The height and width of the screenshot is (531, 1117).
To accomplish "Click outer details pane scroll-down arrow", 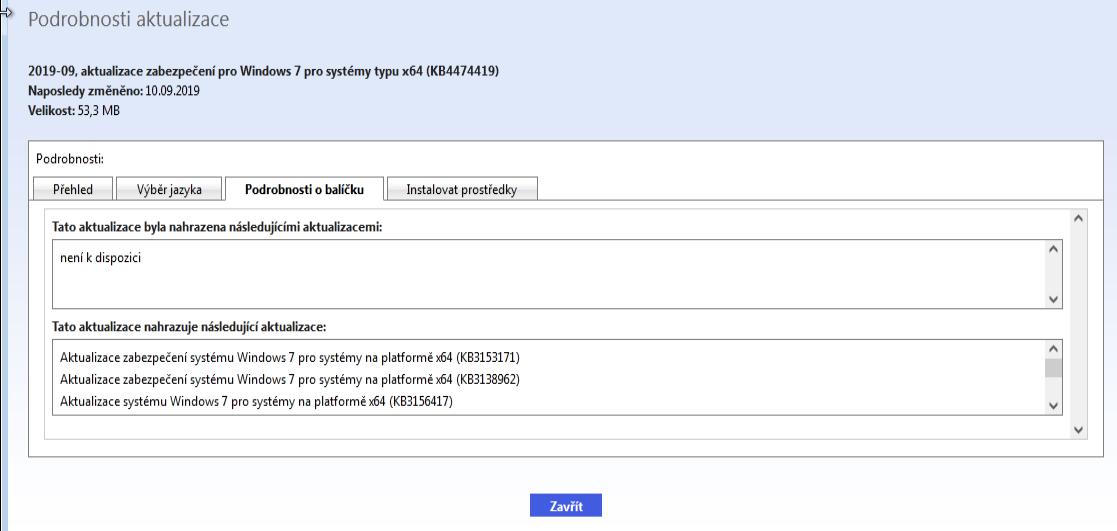I will (x=1078, y=429).
